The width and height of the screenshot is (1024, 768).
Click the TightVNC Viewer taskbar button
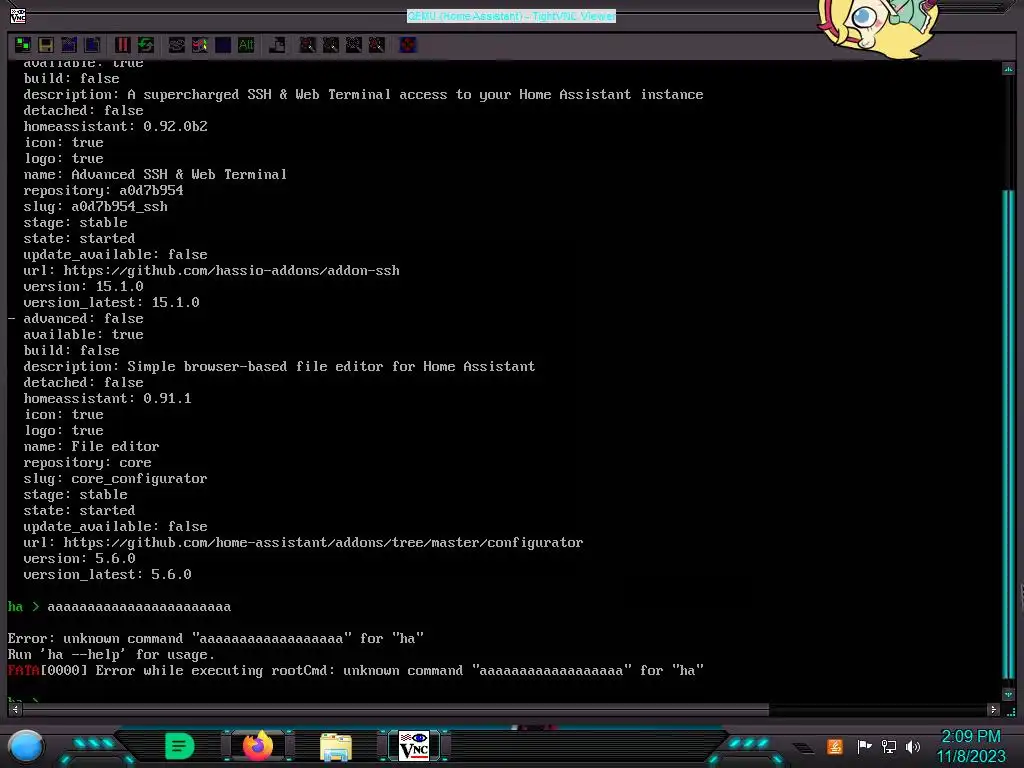tap(414, 746)
